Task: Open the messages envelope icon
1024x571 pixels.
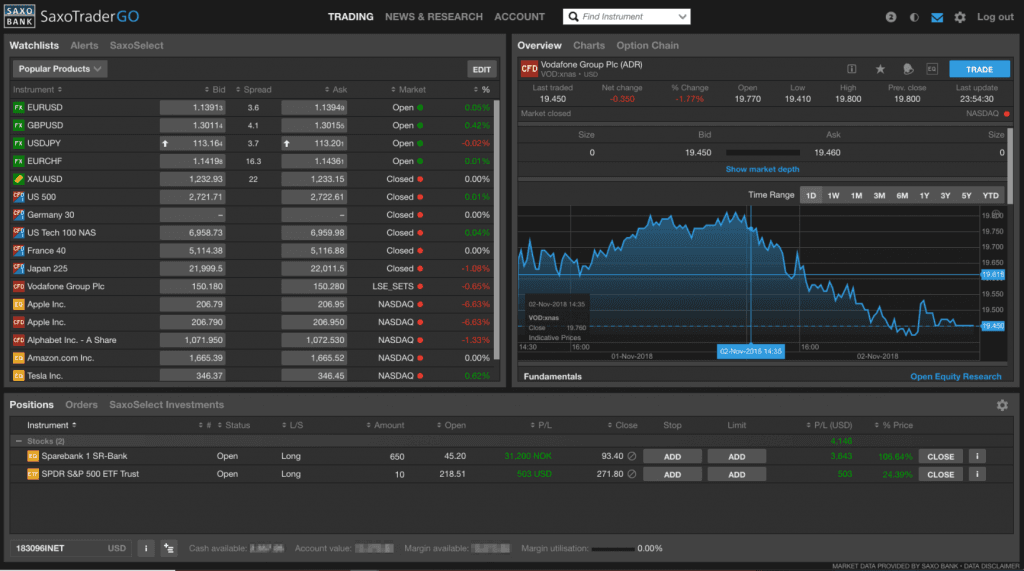Action: pos(937,17)
